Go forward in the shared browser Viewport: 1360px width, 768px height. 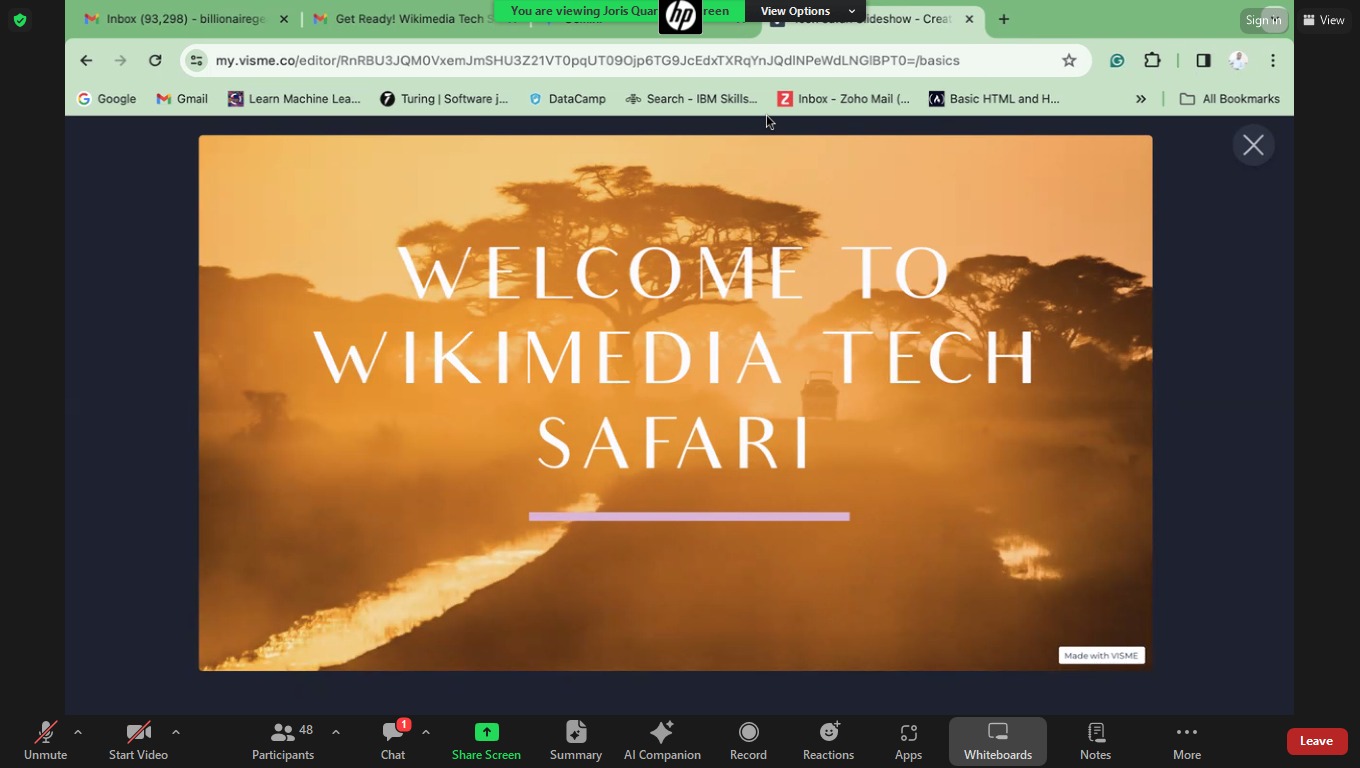click(120, 60)
